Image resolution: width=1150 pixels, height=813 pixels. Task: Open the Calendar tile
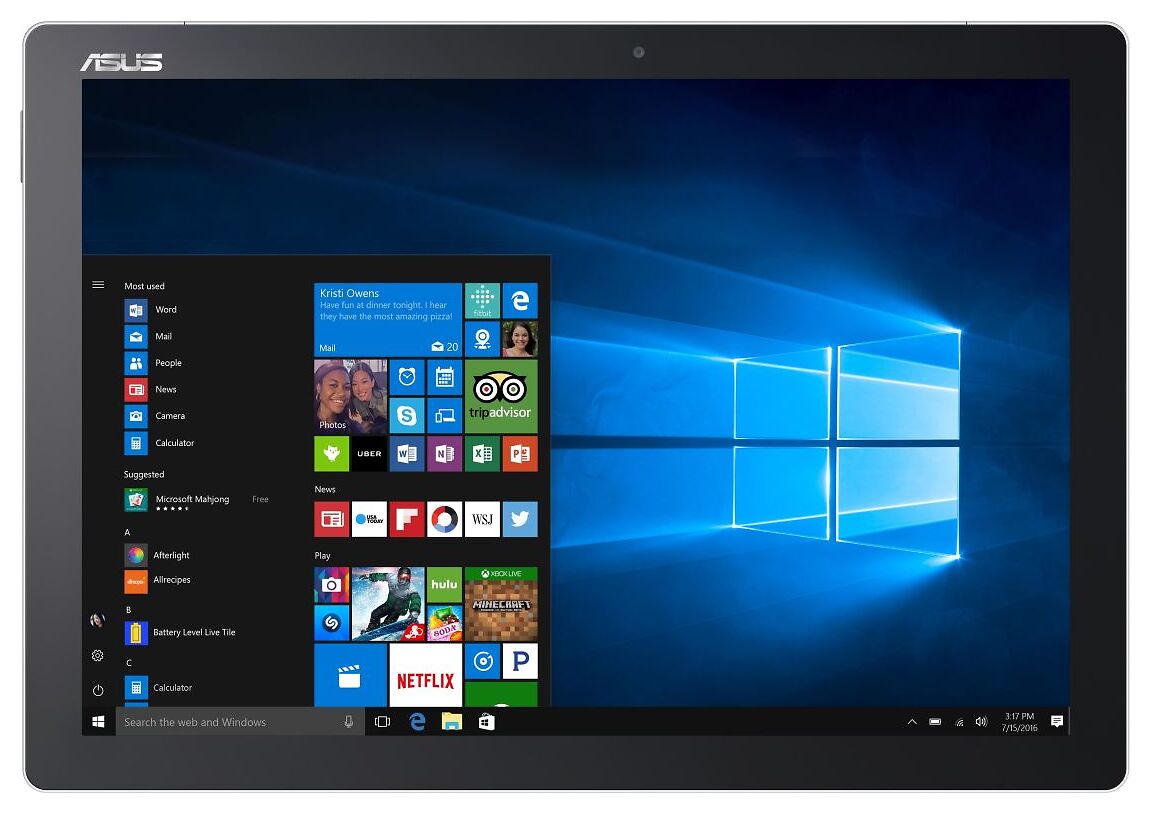[x=444, y=377]
